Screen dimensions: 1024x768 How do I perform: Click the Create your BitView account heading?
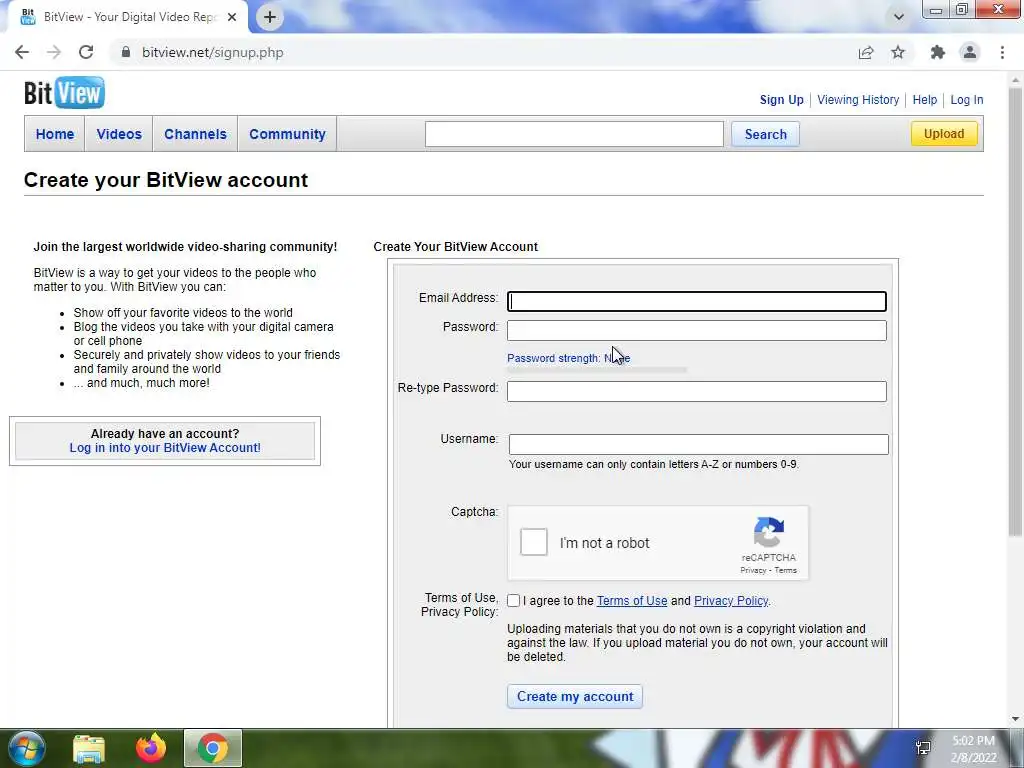point(166,180)
